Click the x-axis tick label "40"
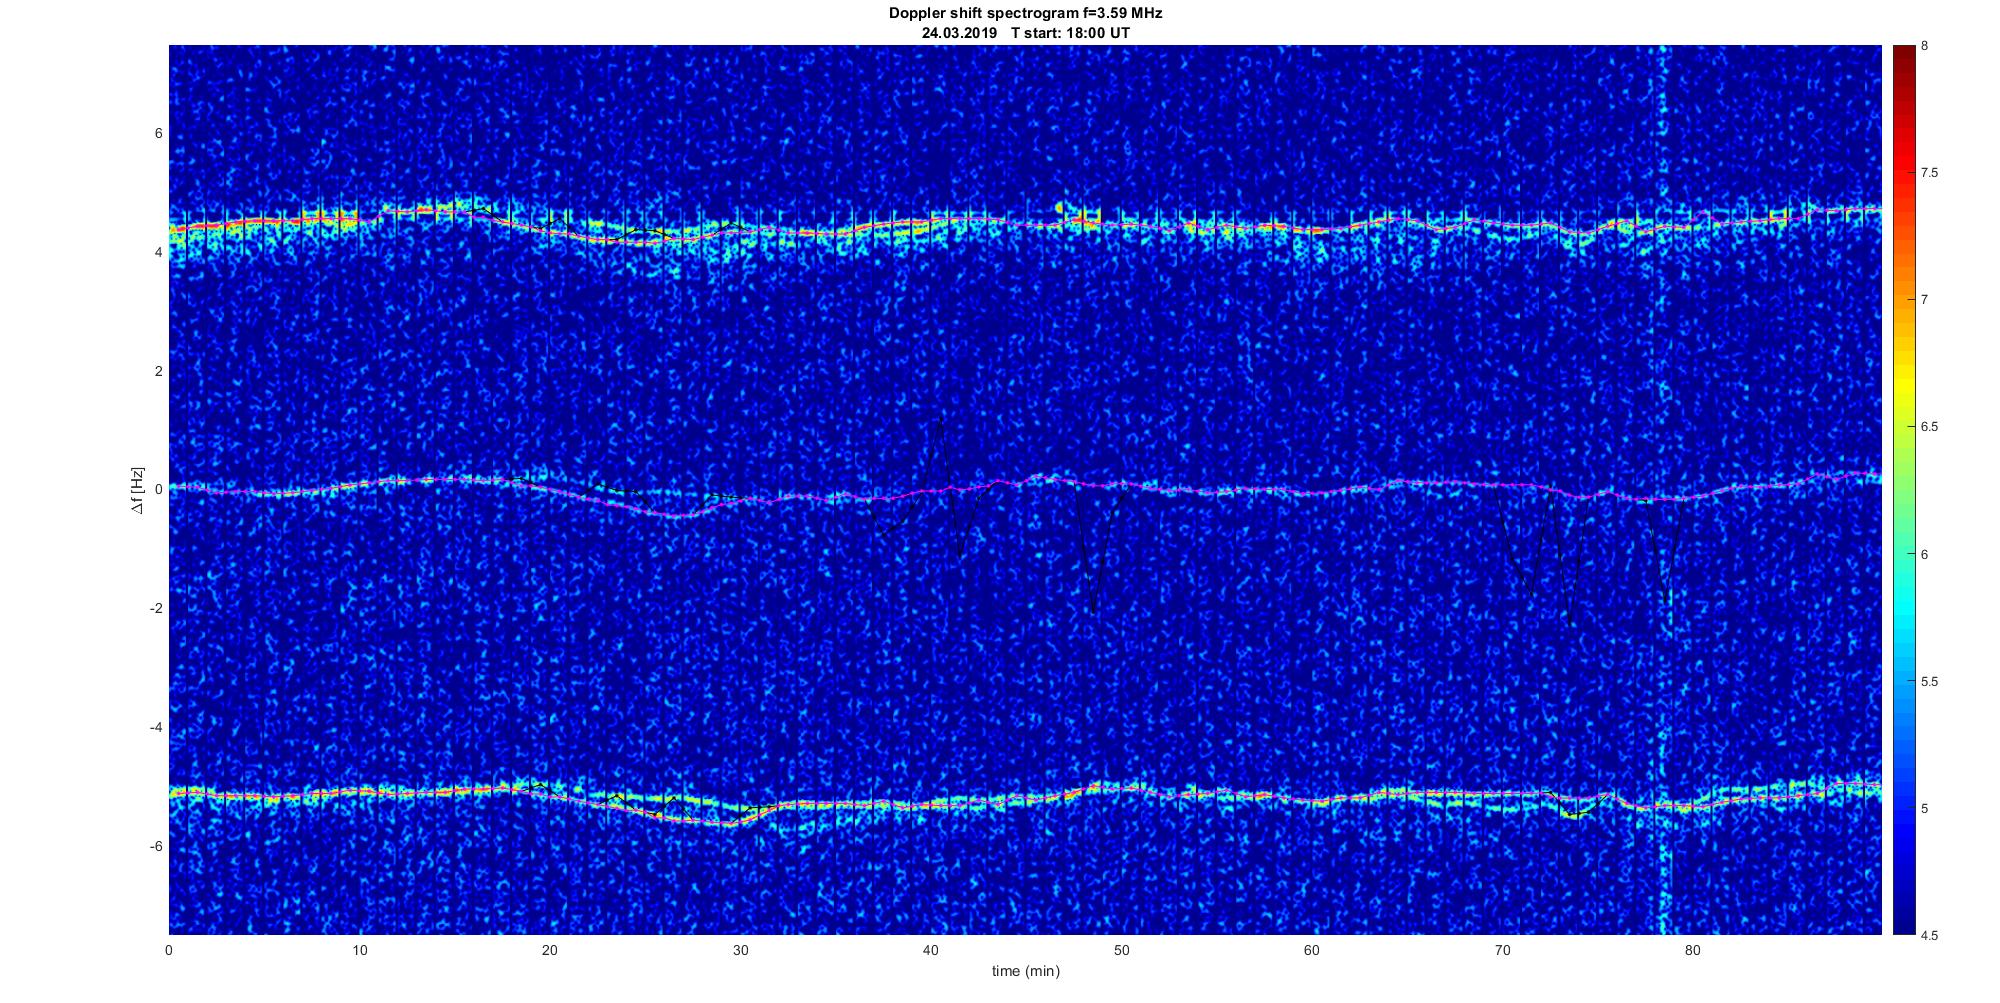Image resolution: width=2000 pixels, height=1003 pixels. tap(931, 950)
